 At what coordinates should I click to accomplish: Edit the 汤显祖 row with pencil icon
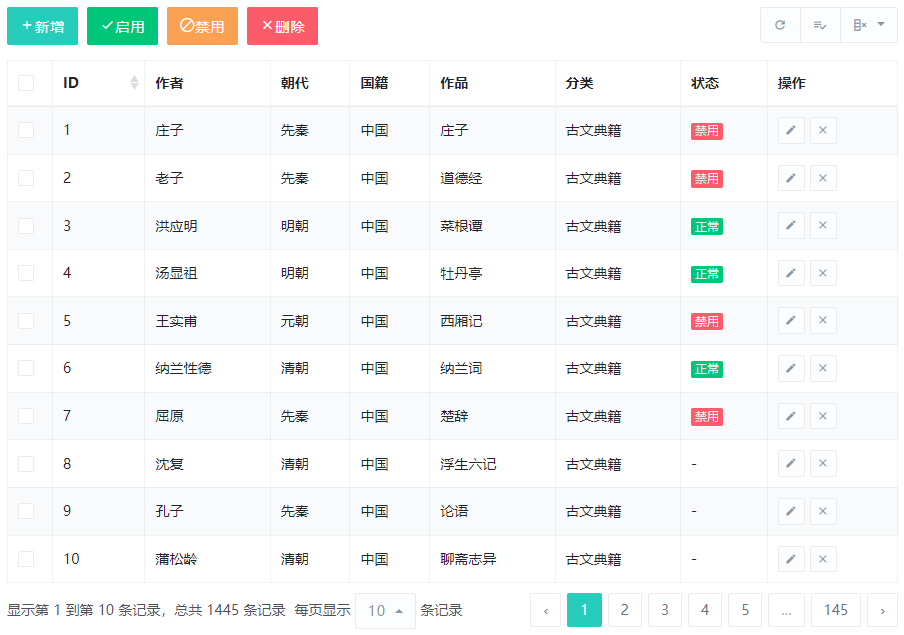tap(791, 273)
